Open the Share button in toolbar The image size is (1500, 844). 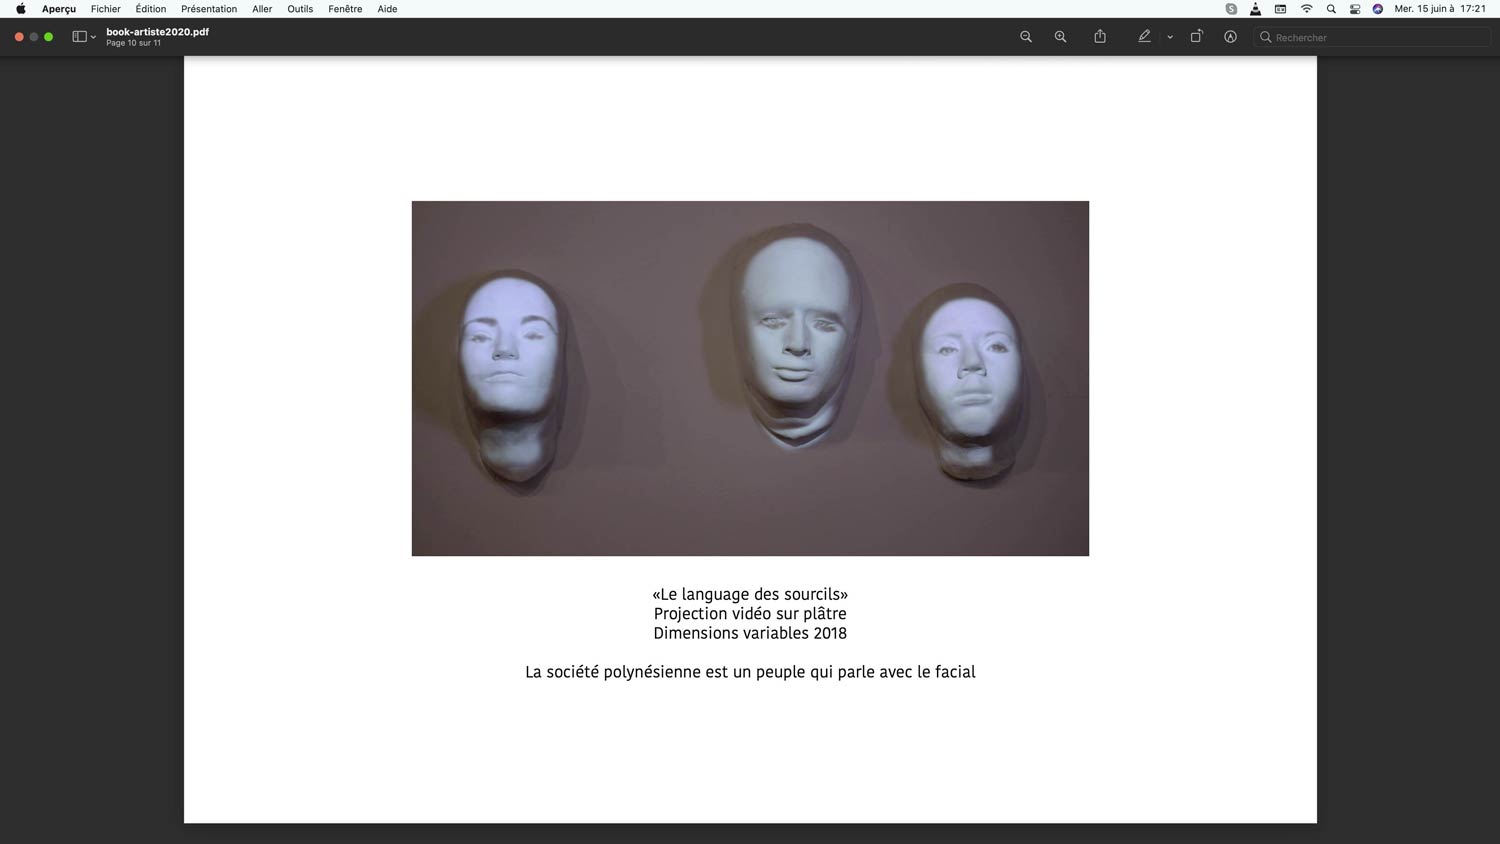(x=1100, y=36)
